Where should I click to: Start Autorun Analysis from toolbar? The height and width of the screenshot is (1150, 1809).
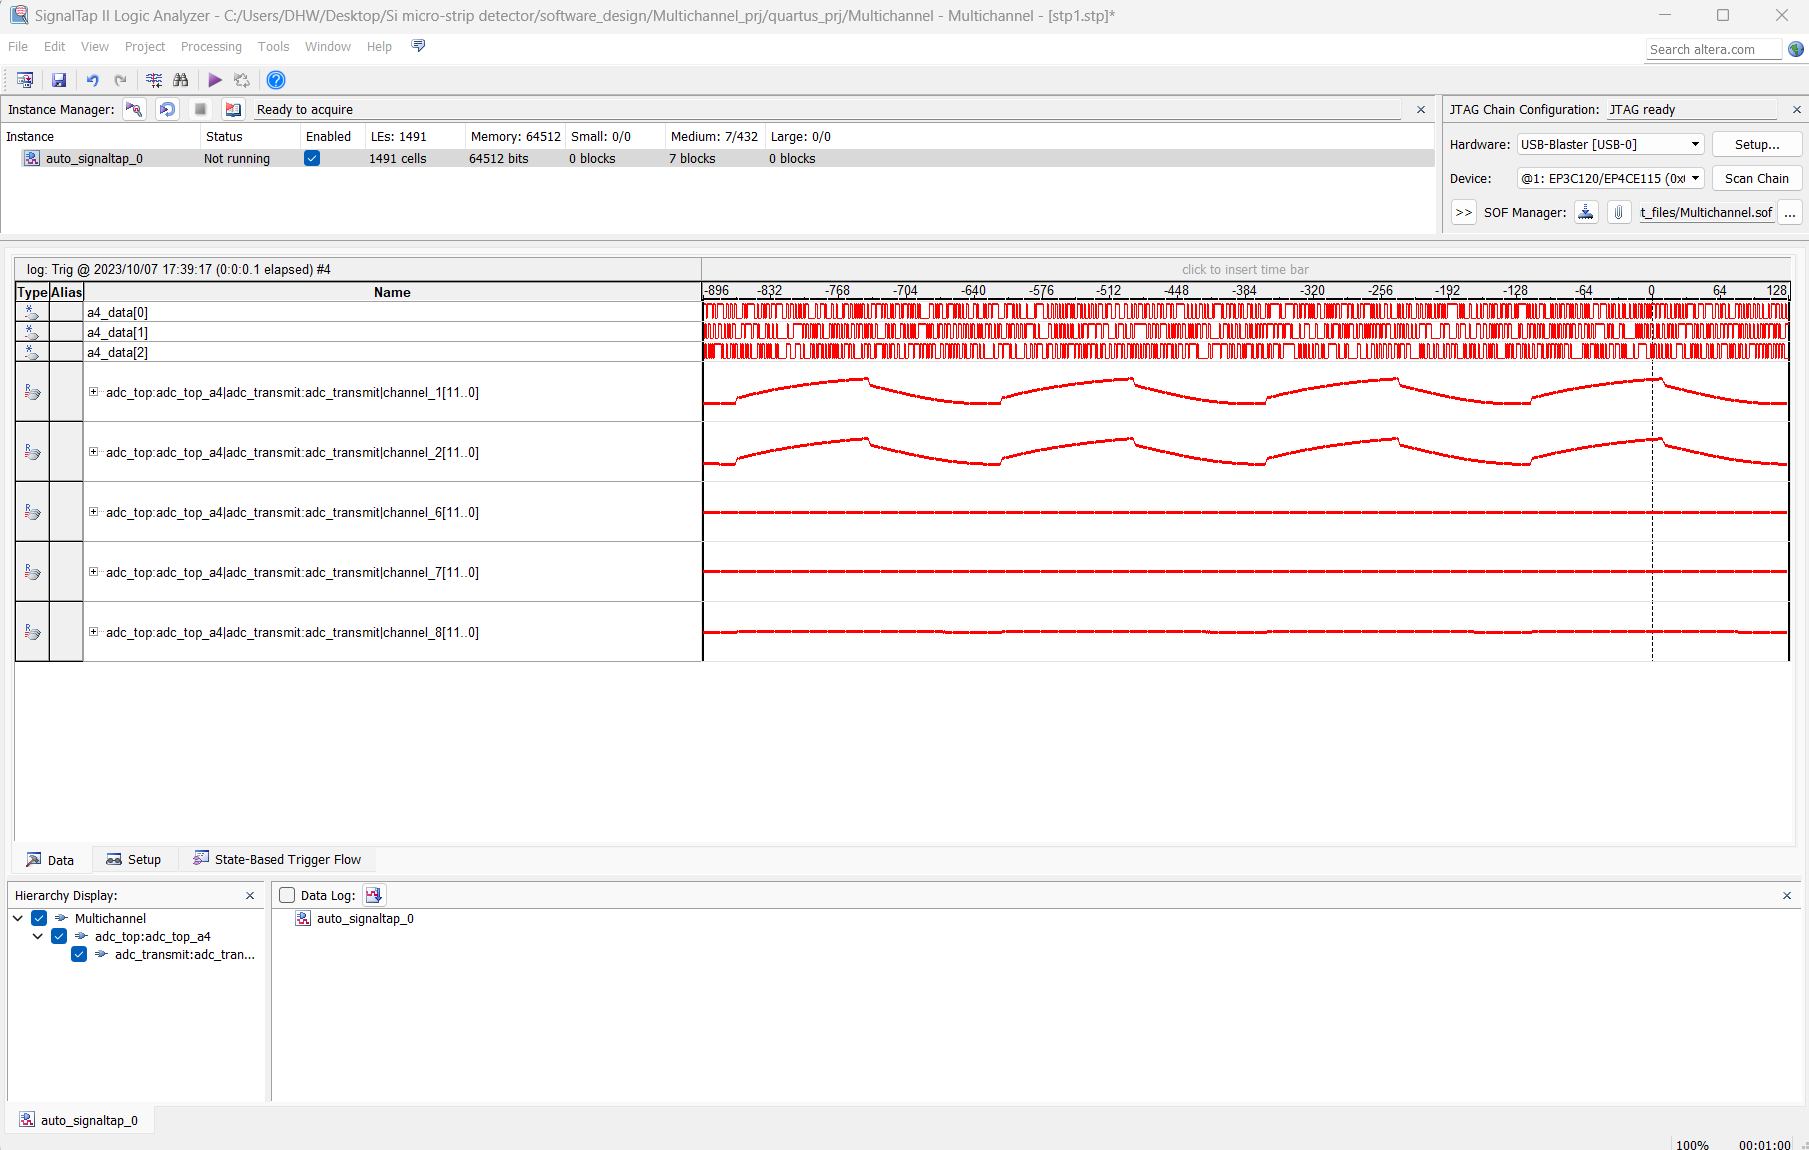[x=242, y=80]
